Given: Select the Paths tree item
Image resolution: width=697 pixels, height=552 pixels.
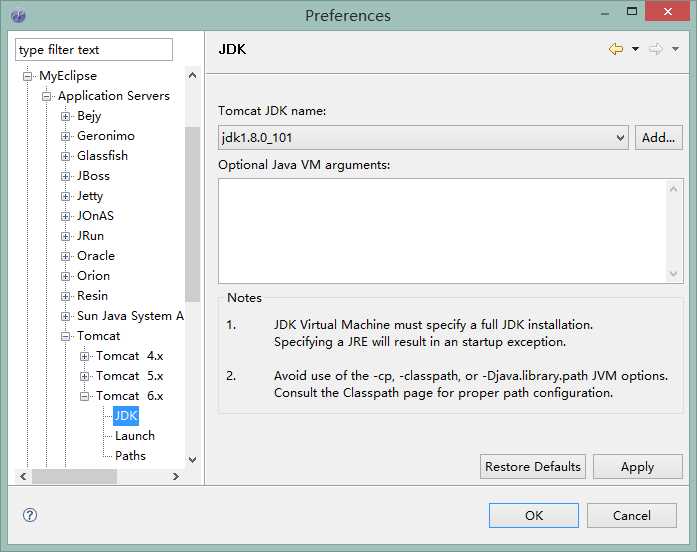Looking at the screenshot, I should 130,456.
